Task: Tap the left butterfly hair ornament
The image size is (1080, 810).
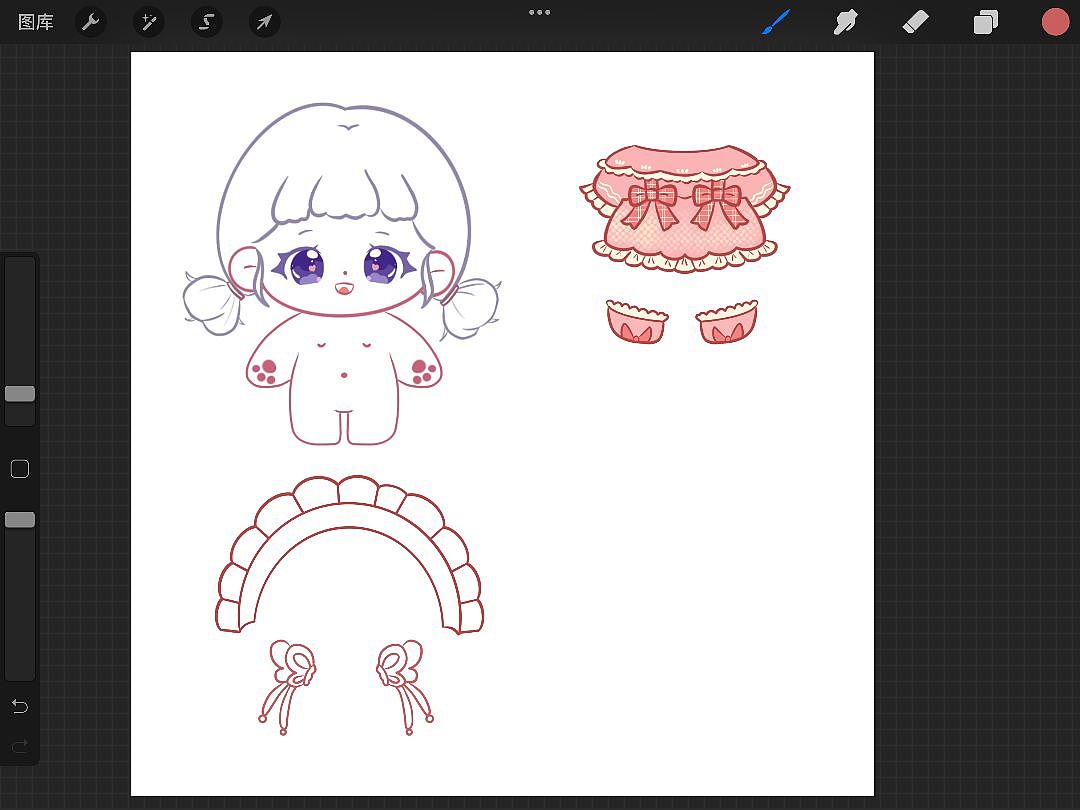Action: [288, 686]
